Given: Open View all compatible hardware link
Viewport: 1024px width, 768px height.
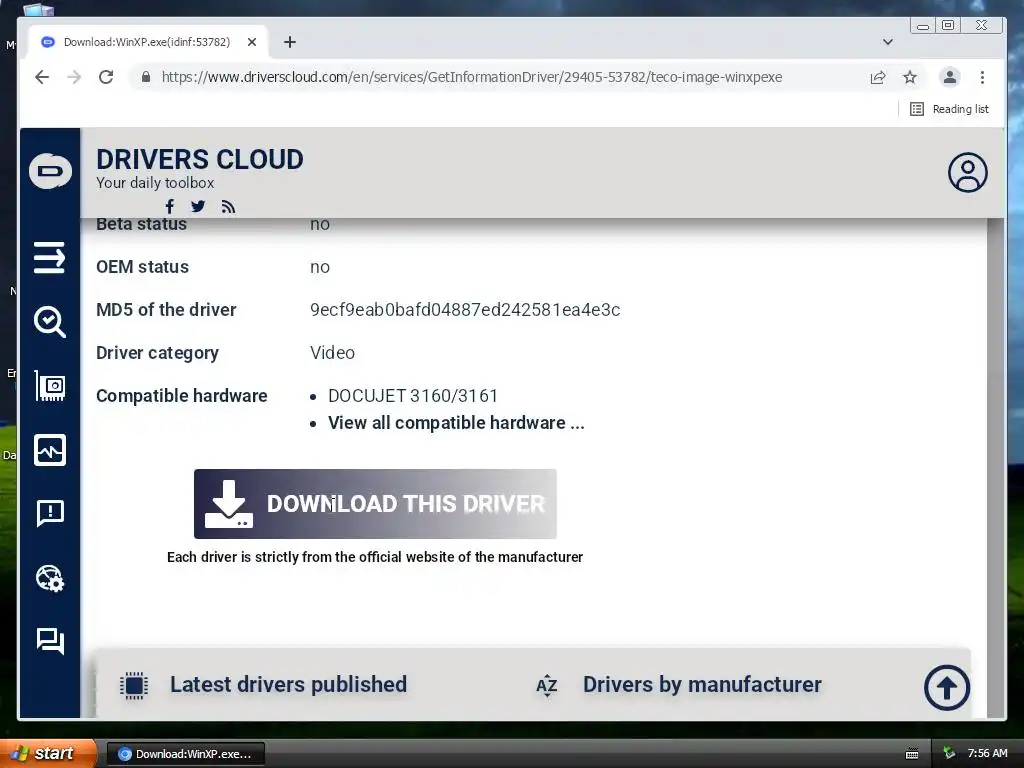Looking at the screenshot, I should [456, 423].
